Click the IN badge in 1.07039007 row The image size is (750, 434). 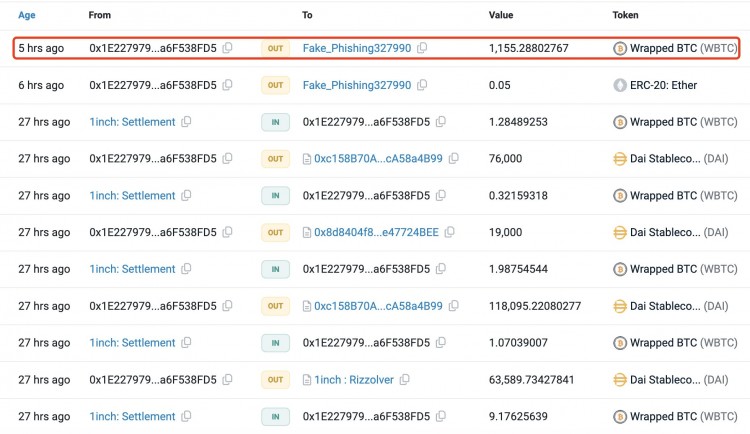(276, 343)
